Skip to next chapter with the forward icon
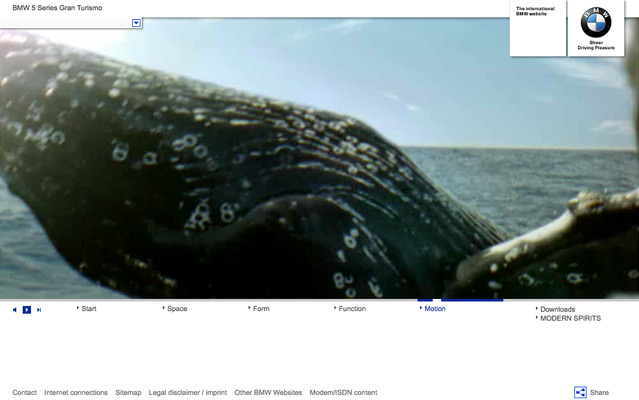 click(39, 310)
